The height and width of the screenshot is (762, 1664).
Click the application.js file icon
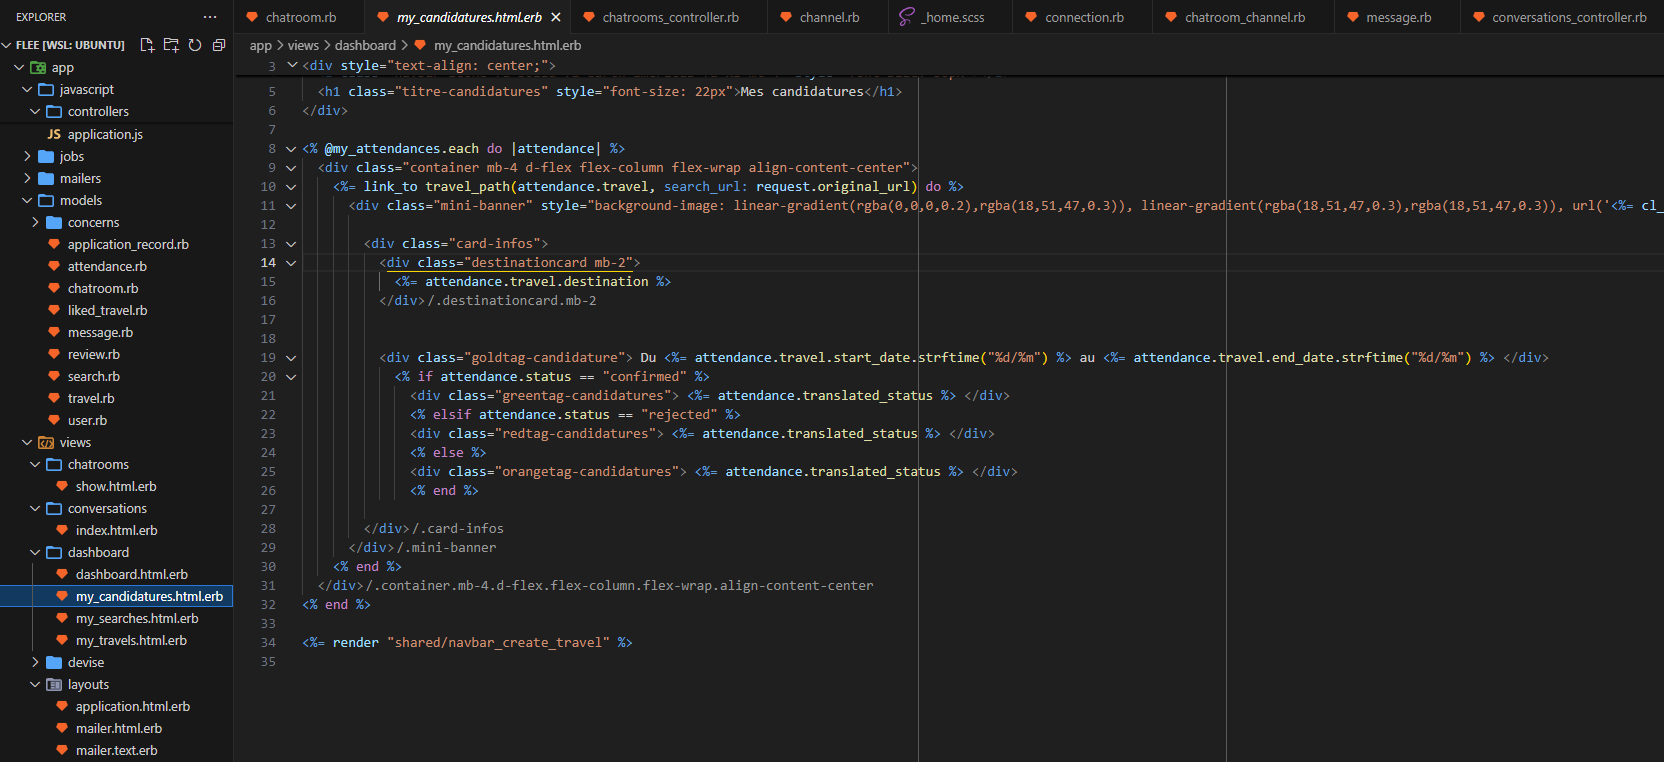coord(54,134)
